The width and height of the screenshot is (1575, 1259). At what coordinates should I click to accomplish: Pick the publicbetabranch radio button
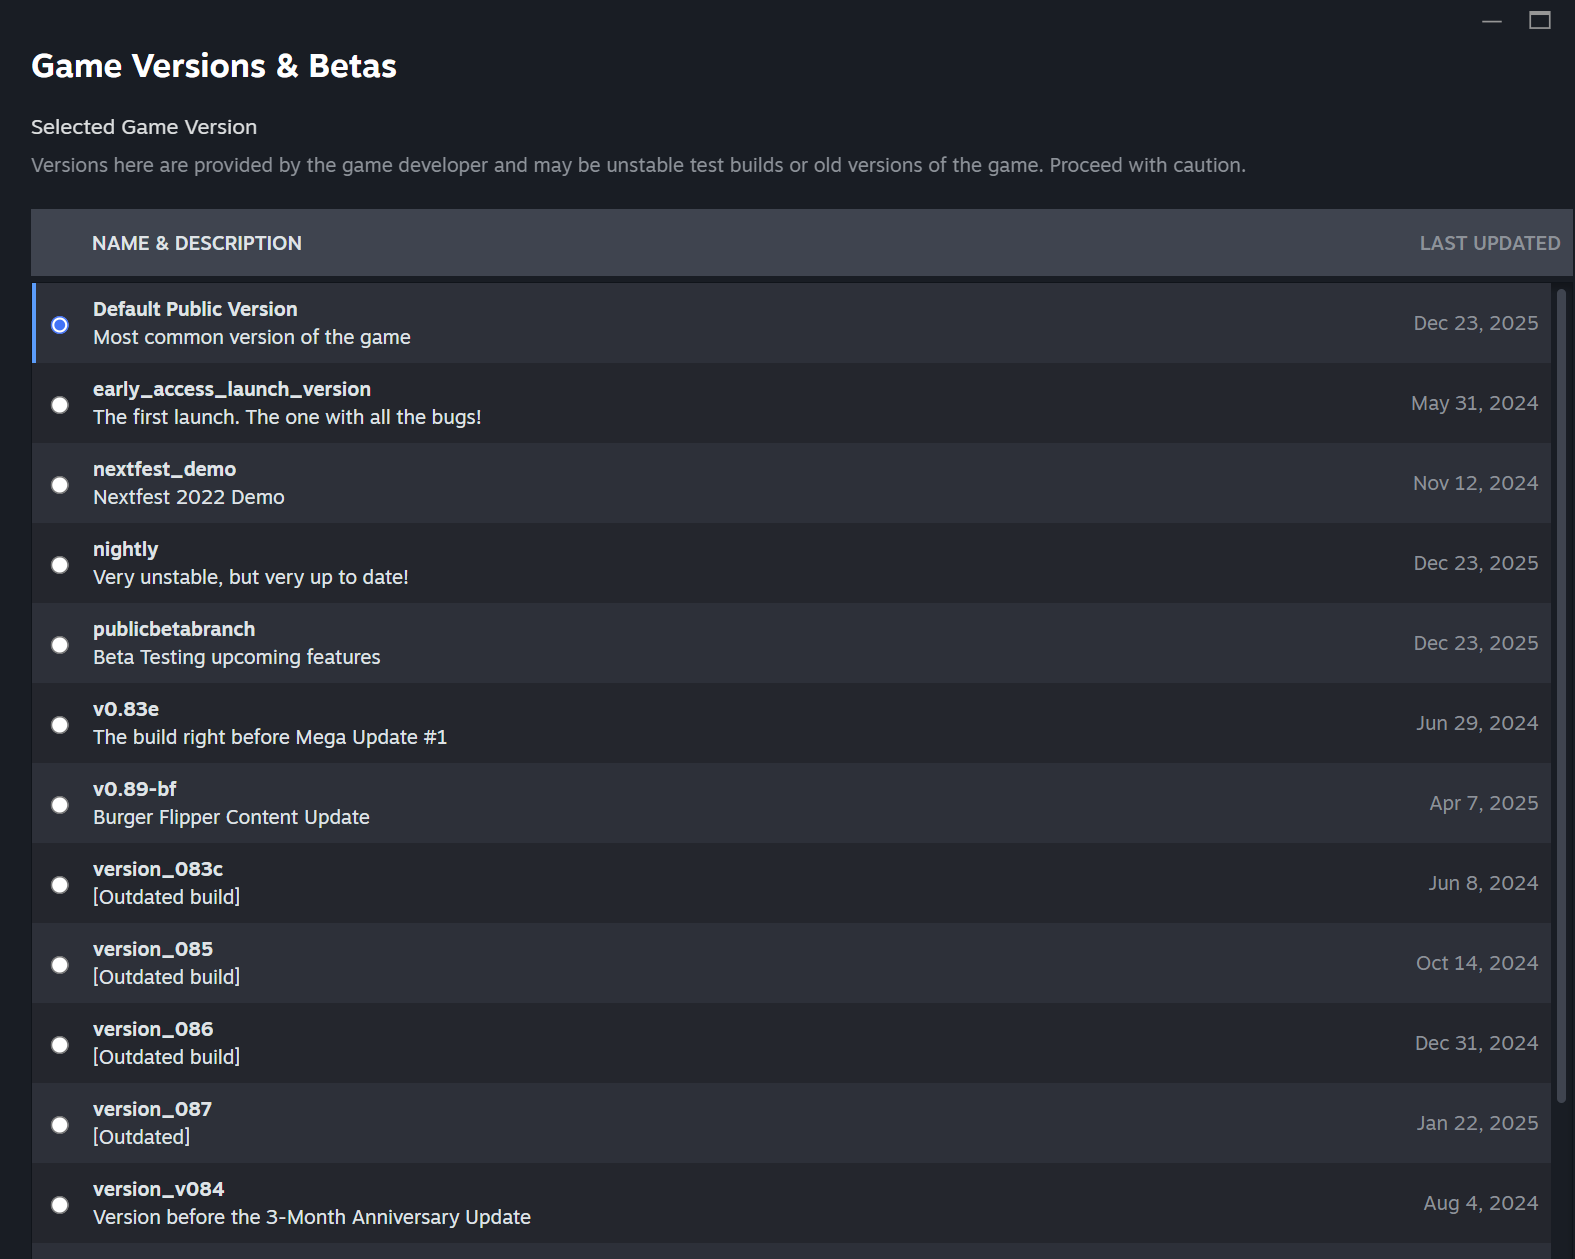point(60,645)
